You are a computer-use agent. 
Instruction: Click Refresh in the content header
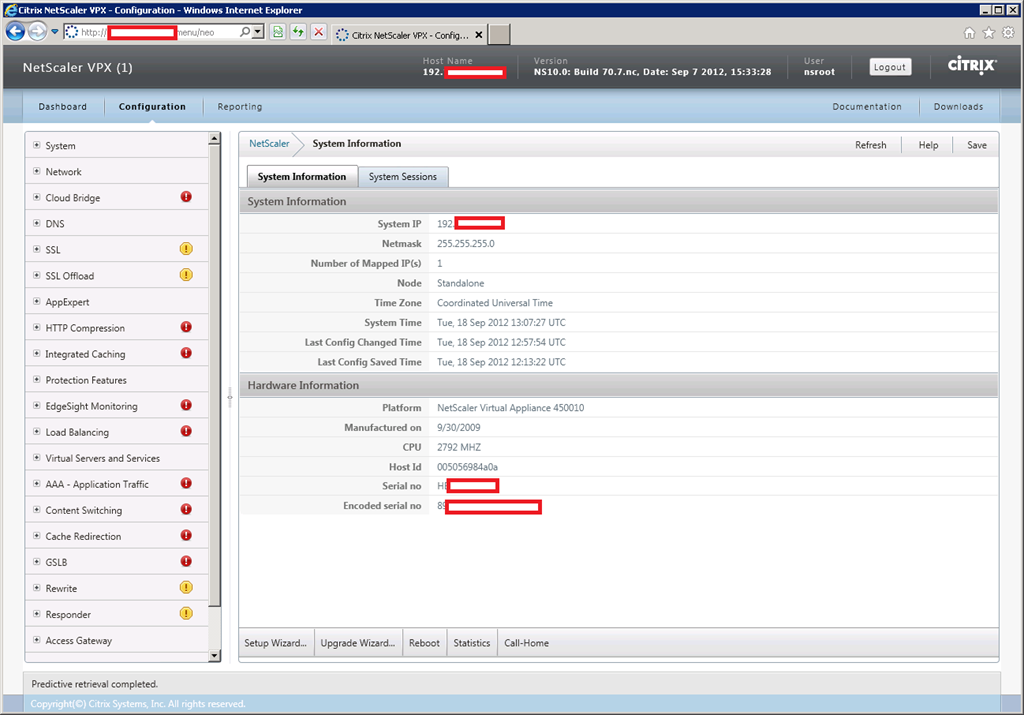click(871, 145)
